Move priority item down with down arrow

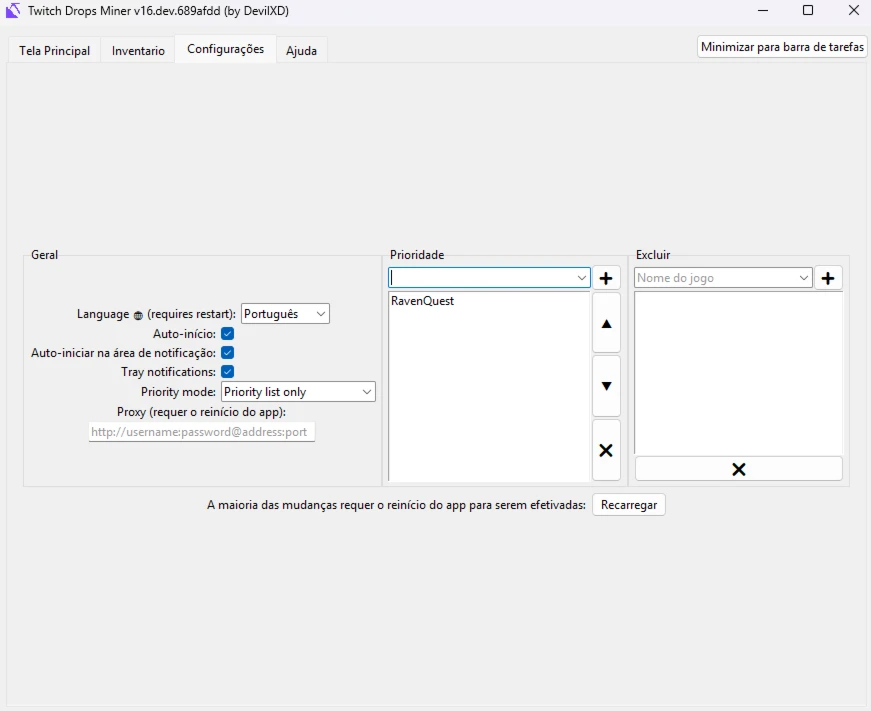click(606, 386)
